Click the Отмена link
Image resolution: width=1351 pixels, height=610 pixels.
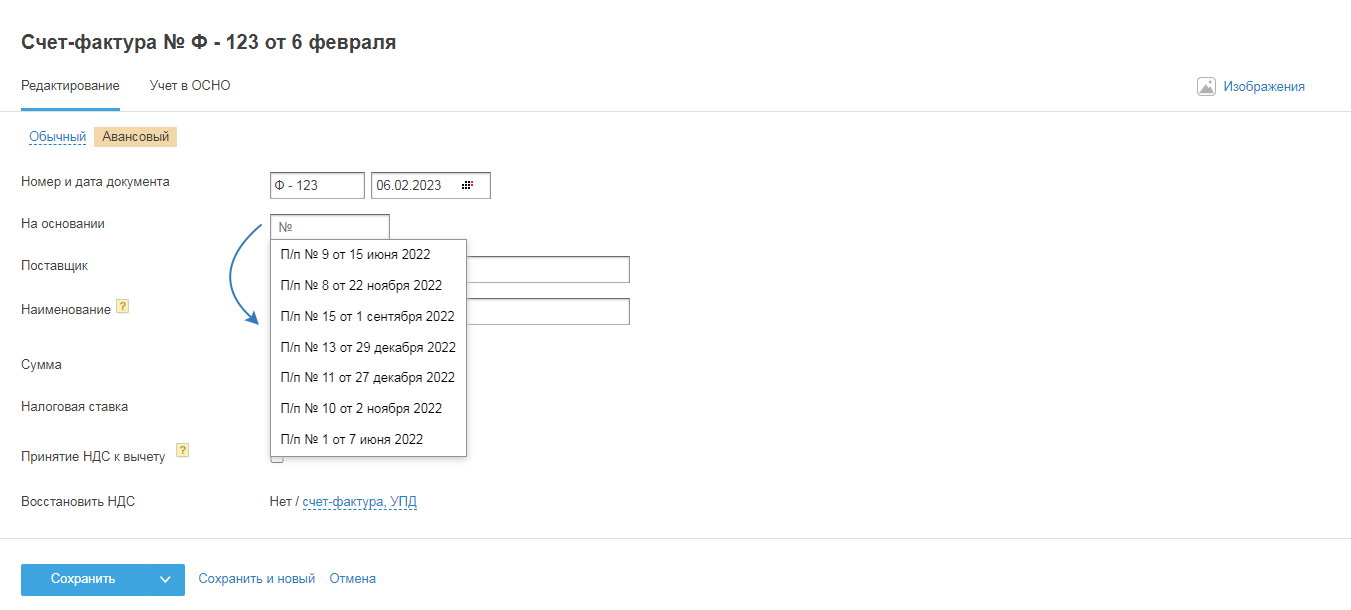click(353, 579)
